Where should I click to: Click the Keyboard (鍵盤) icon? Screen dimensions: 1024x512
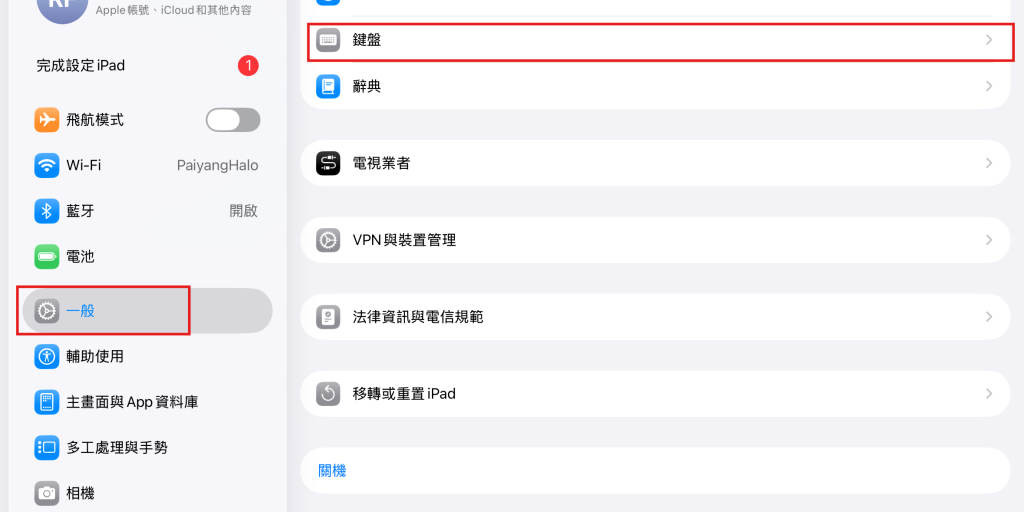(x=328, y=40)
